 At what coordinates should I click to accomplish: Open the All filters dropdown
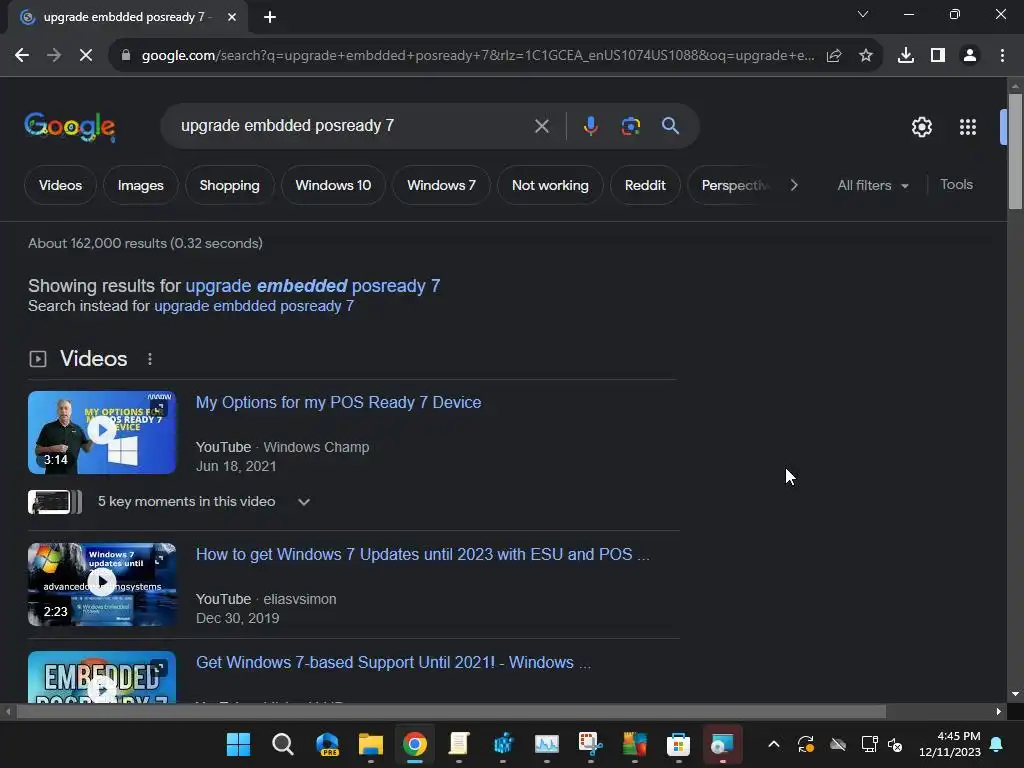coord(873,185)
